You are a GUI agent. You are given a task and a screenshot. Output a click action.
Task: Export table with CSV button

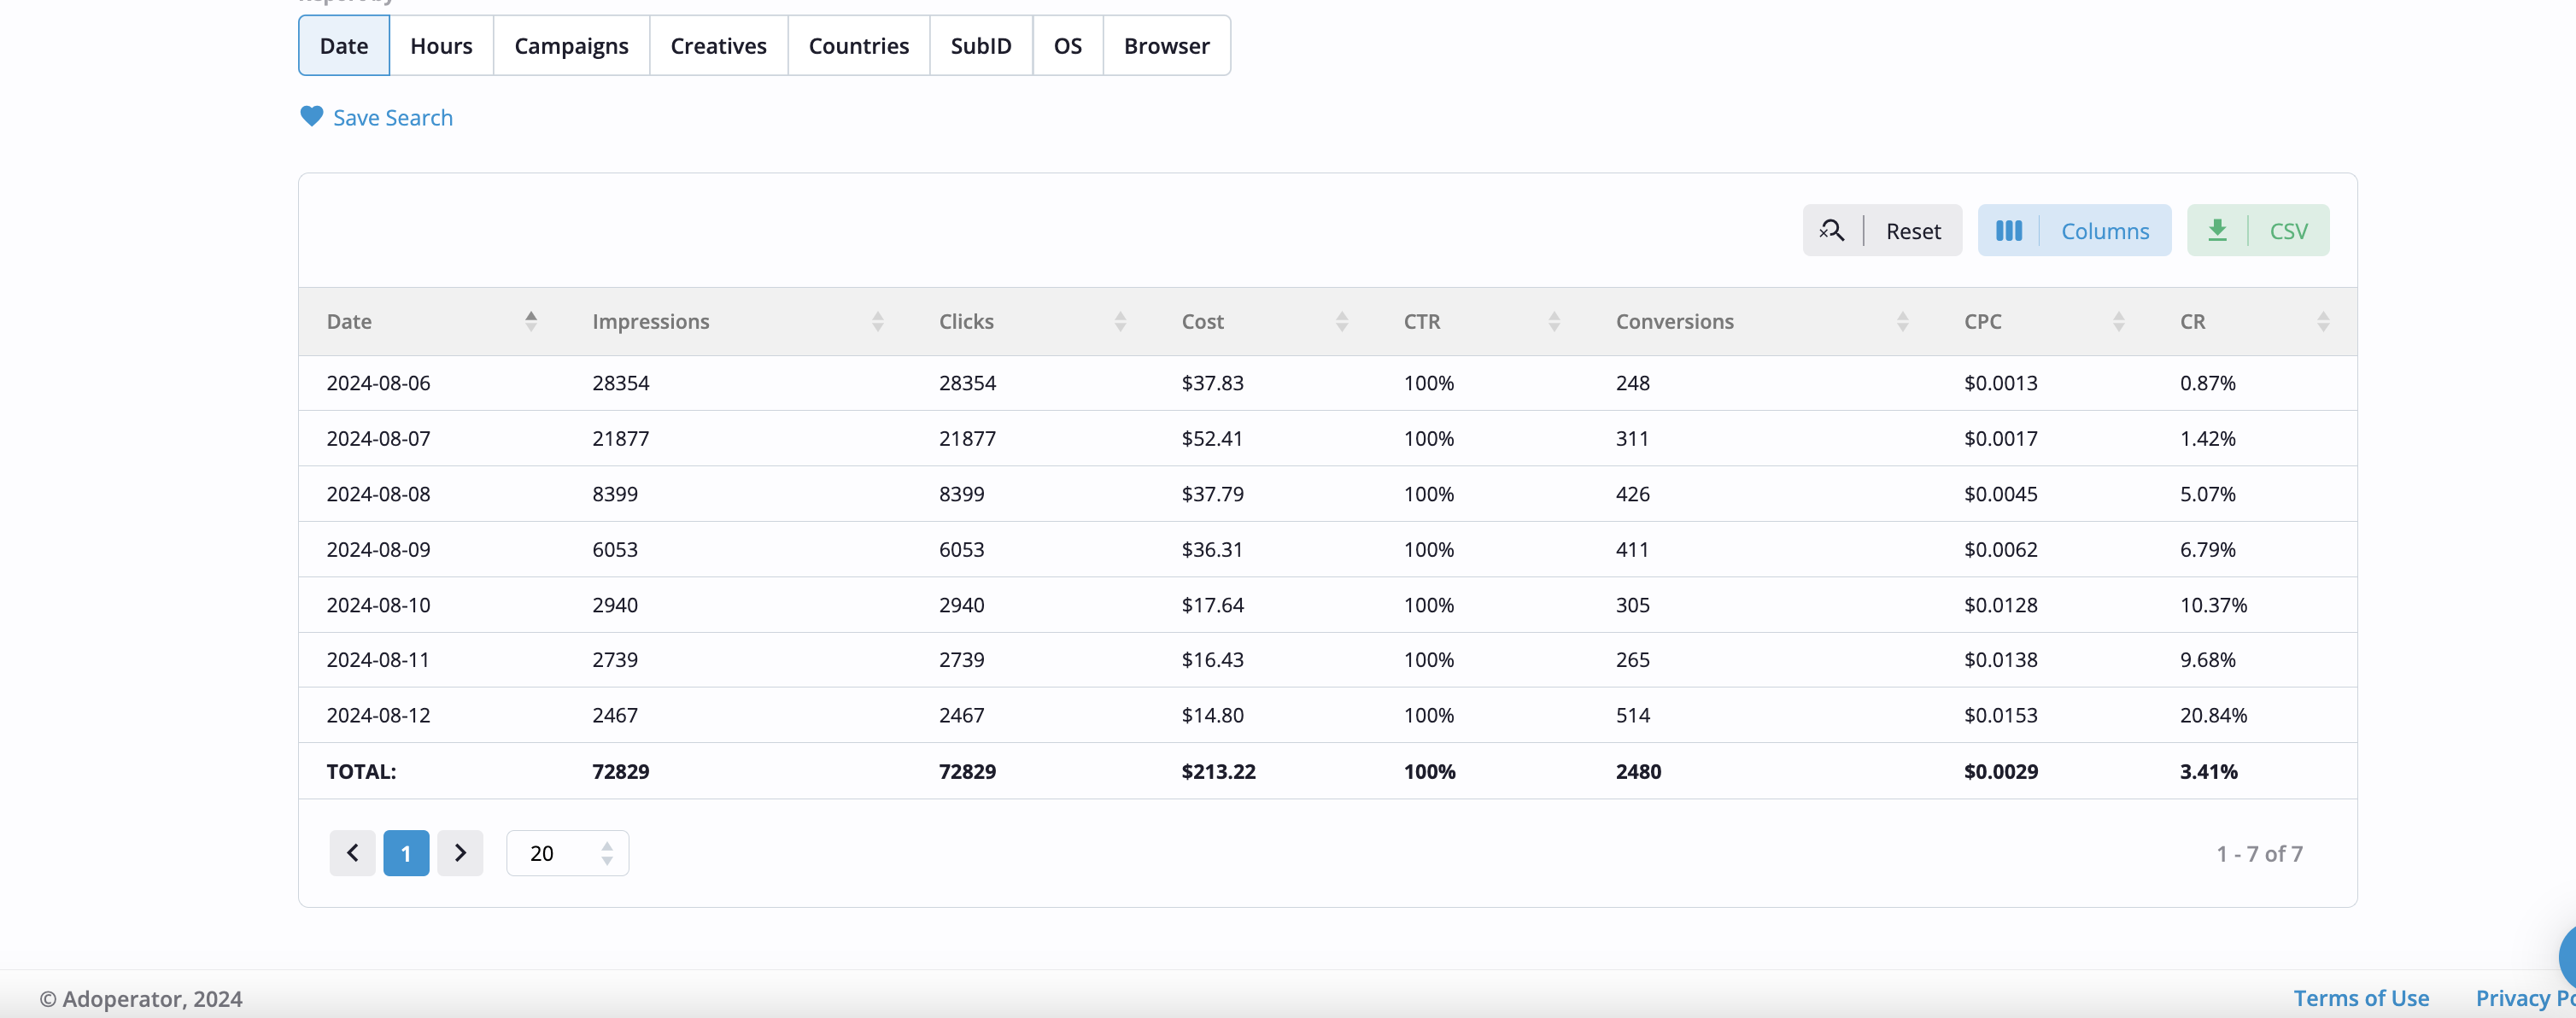(2258, 231)
